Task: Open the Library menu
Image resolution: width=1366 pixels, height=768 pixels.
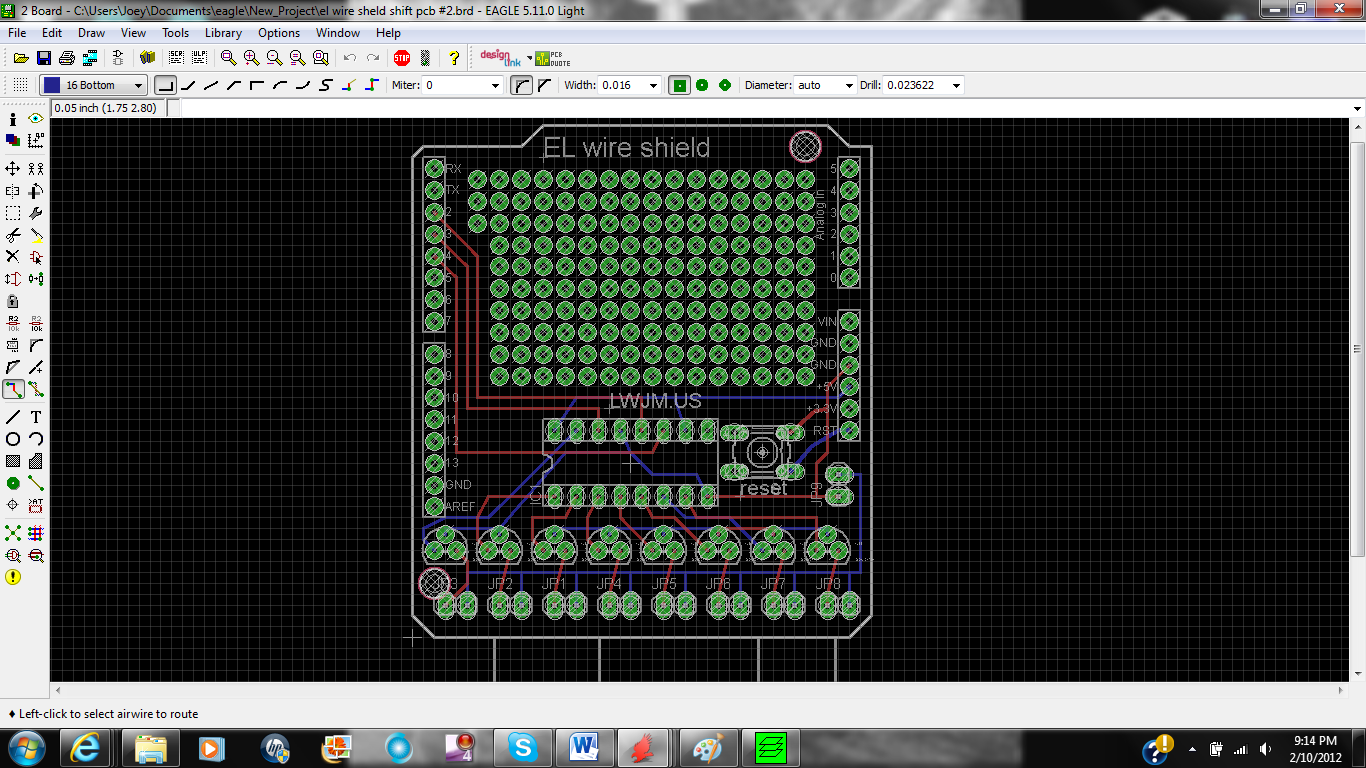Action: tap(222, 33)
